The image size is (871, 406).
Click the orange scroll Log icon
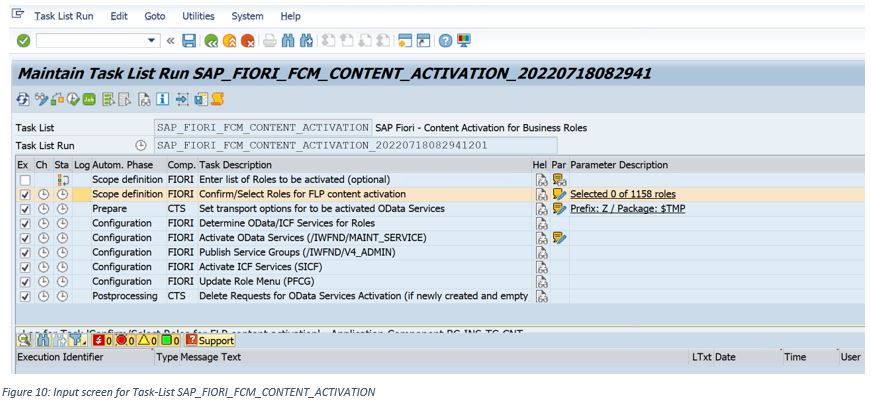click(x=218, y=99)
